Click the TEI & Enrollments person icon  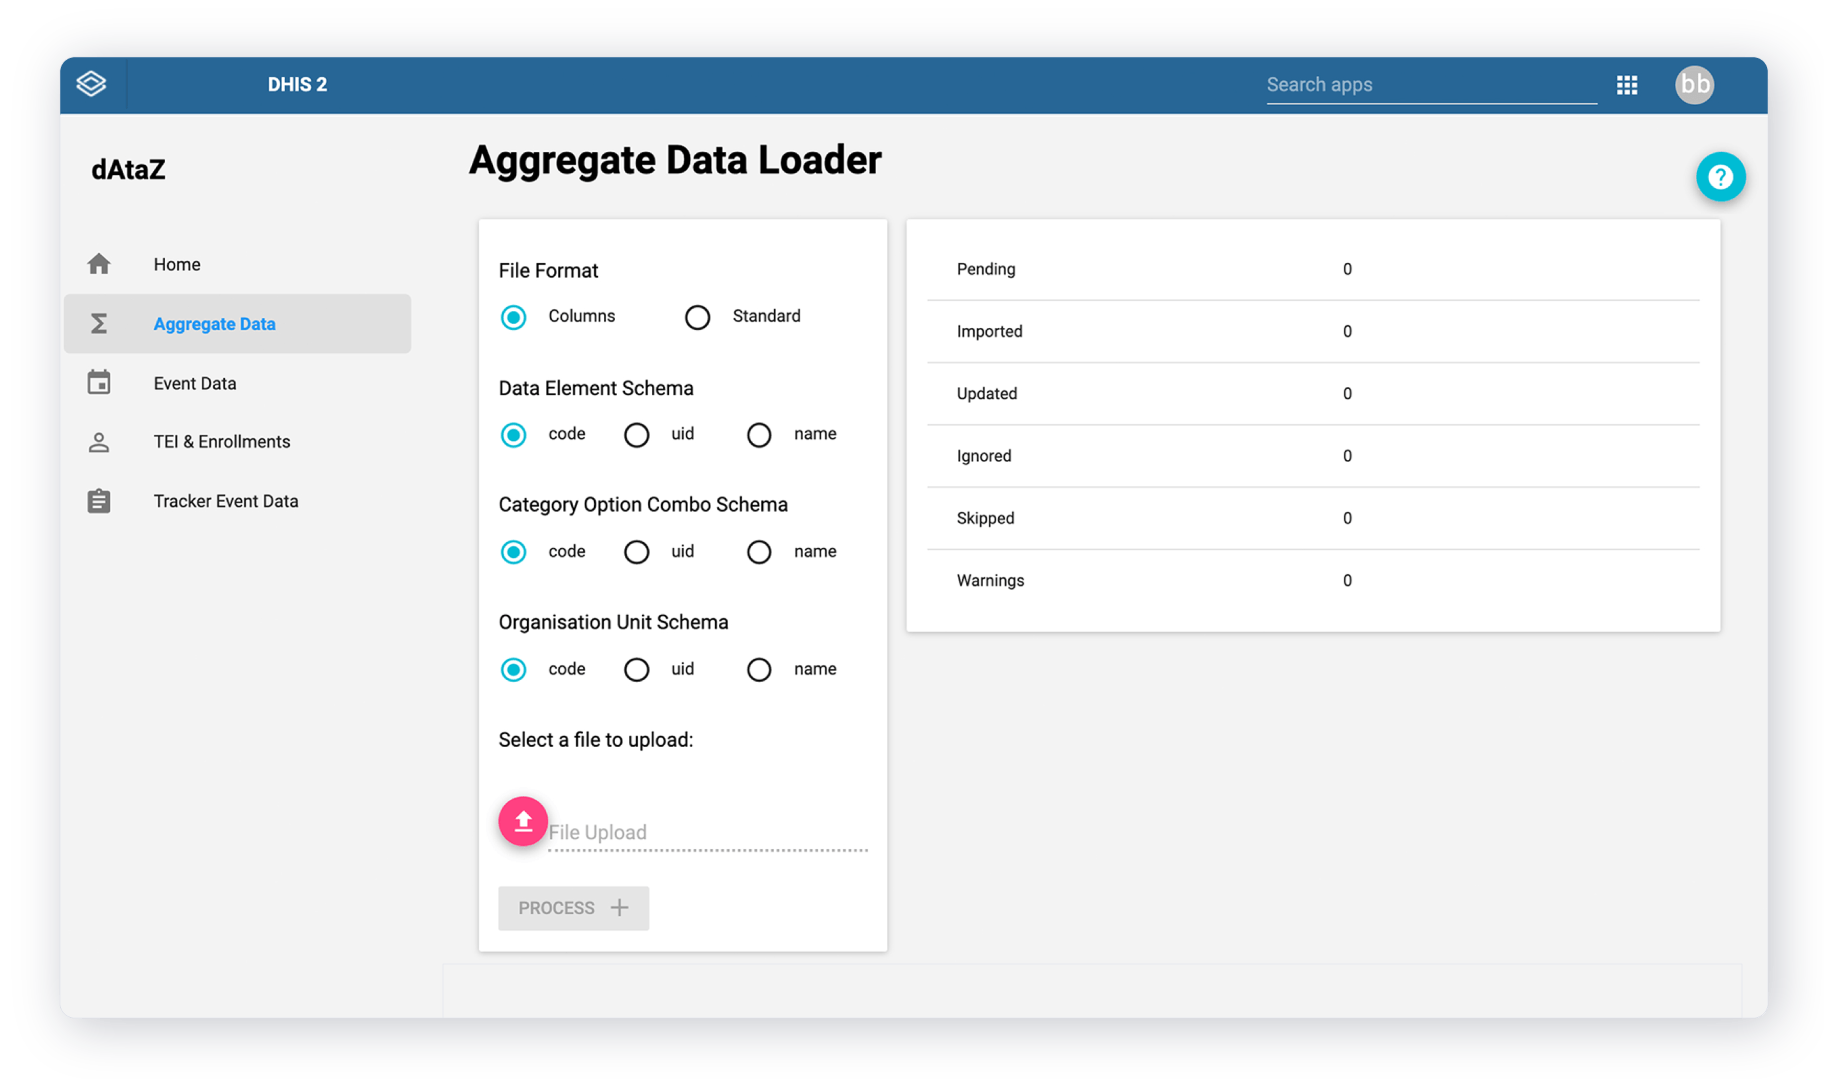tap(98, 441)
